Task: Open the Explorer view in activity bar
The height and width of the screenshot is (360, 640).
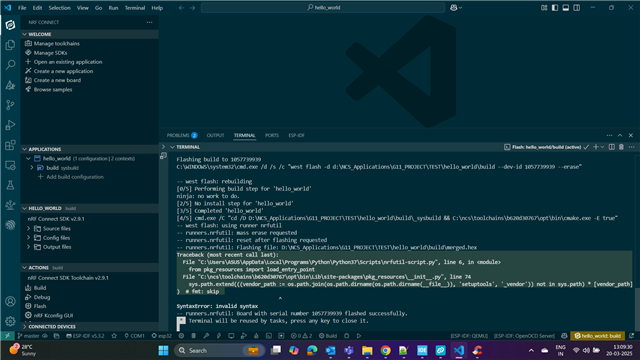Action: 10,45
